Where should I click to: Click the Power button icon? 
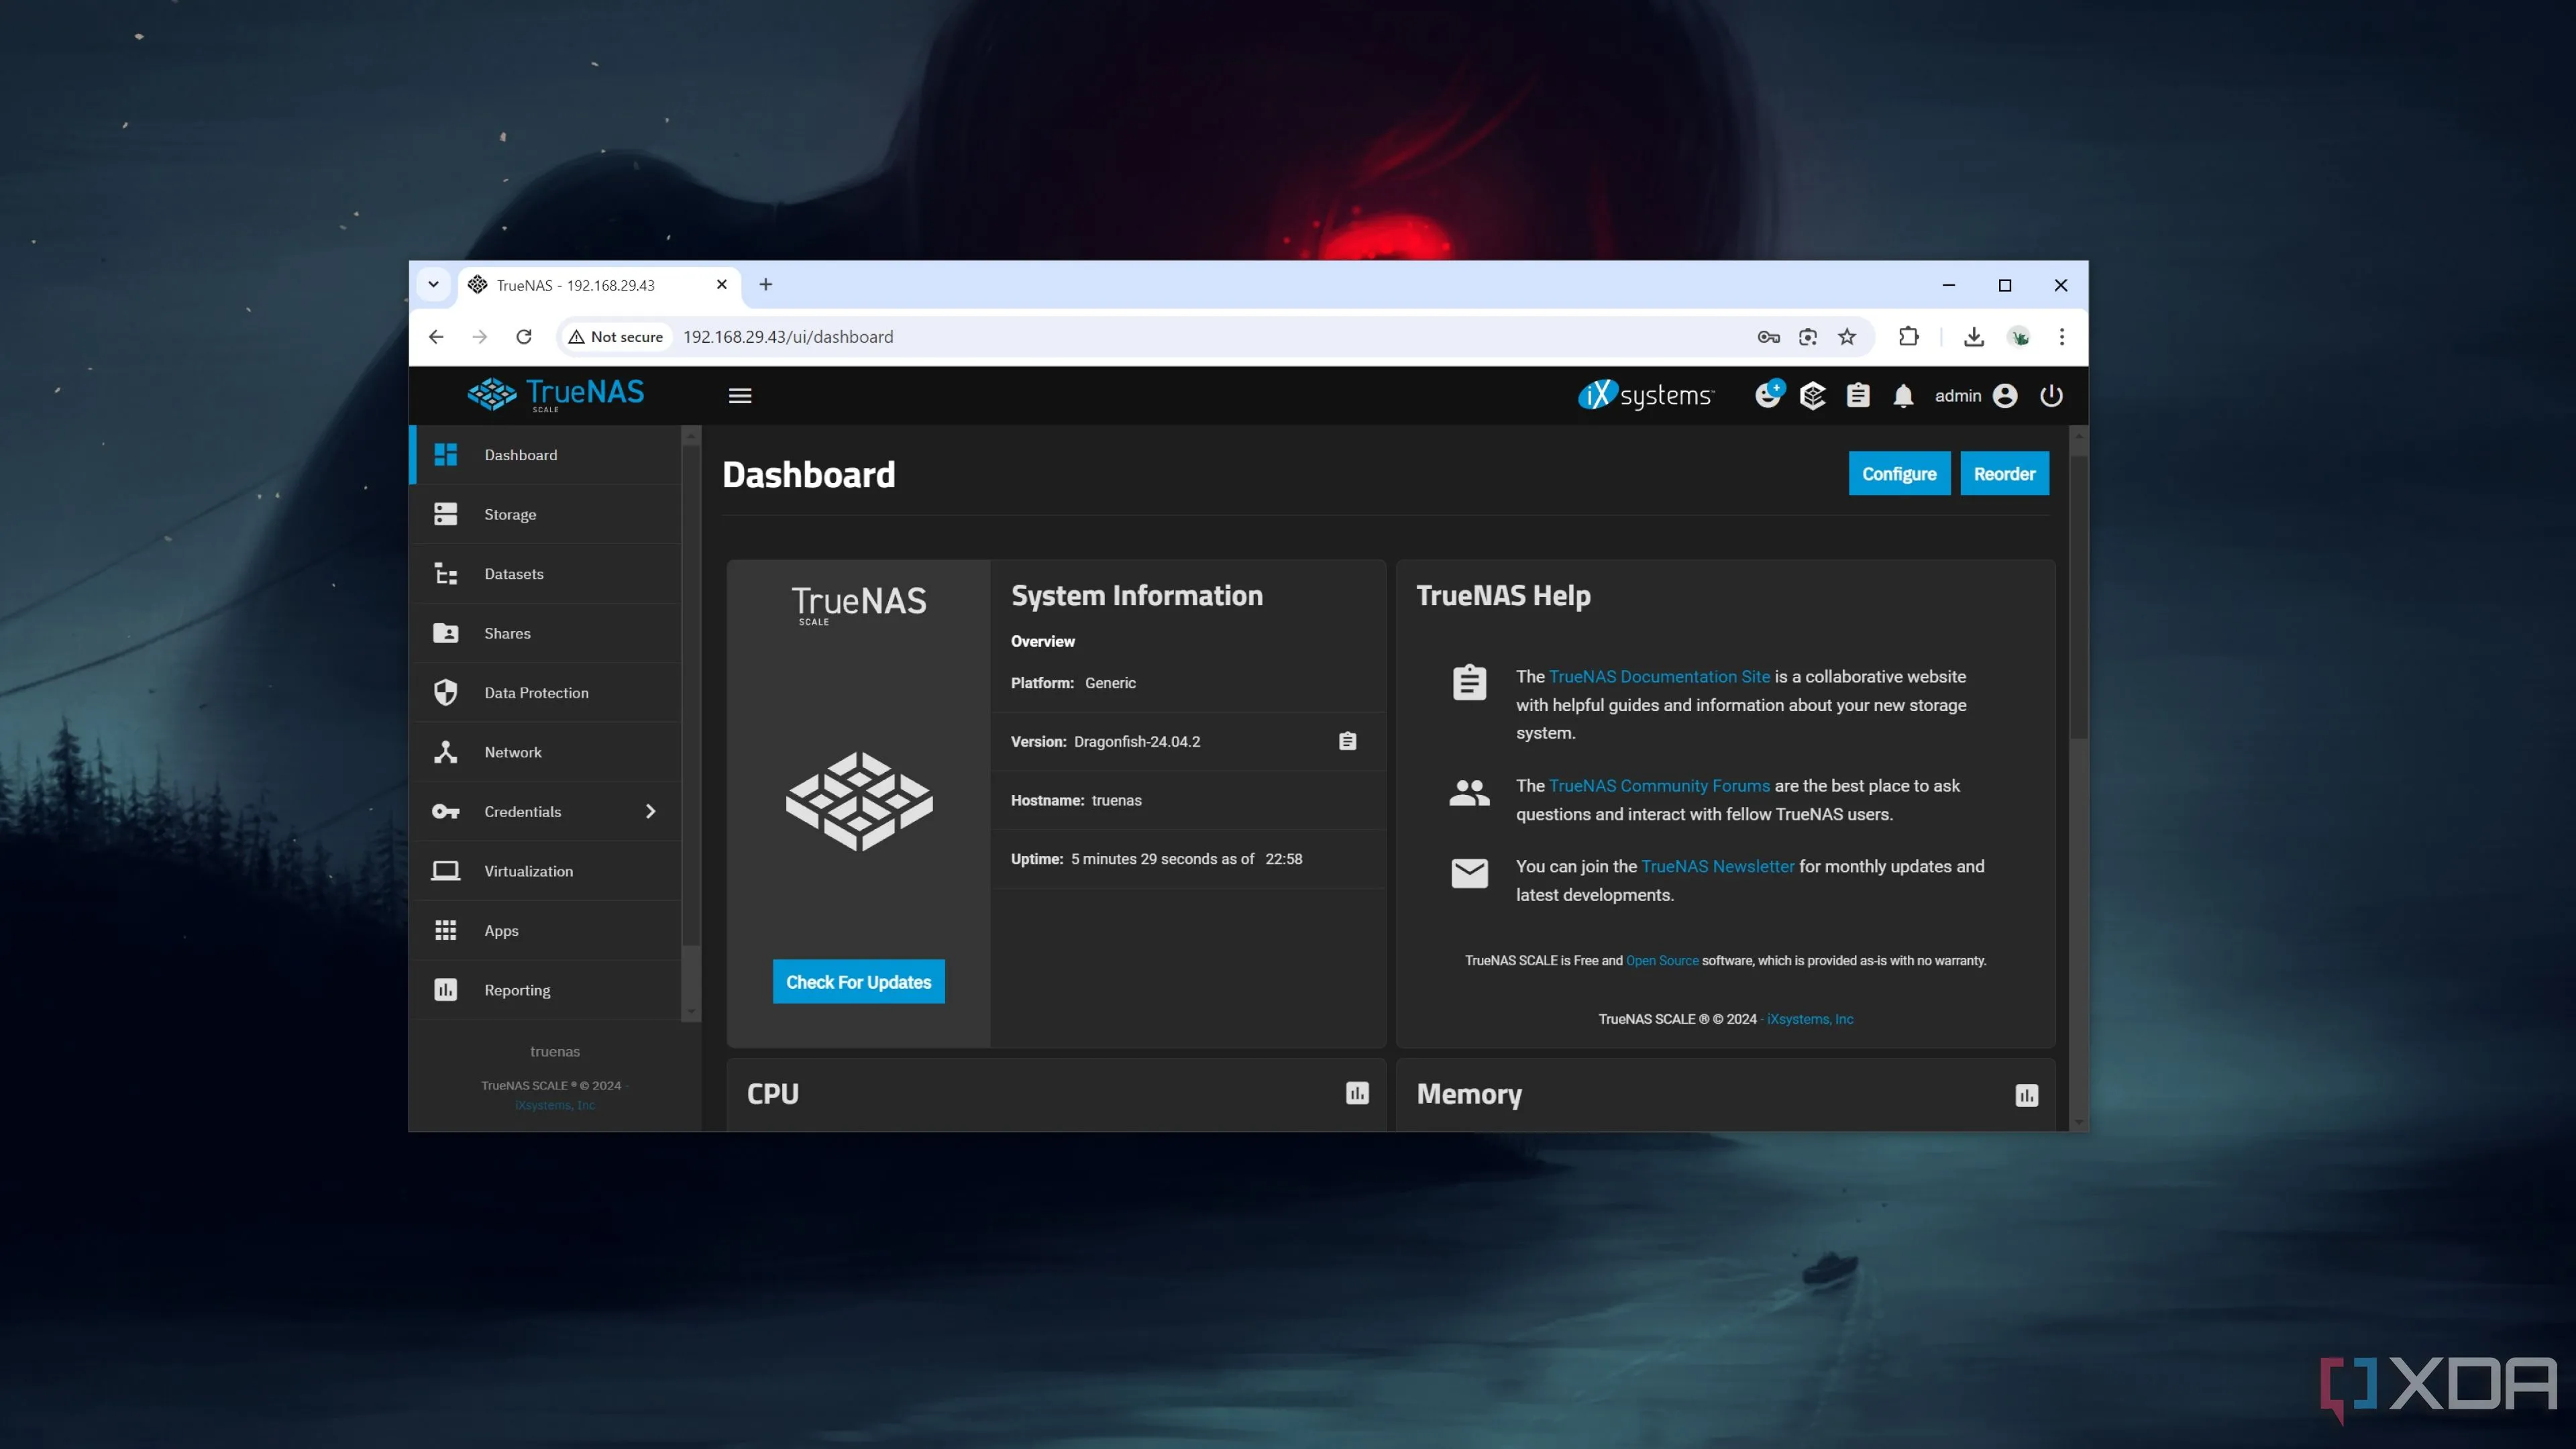[2051, 396]
